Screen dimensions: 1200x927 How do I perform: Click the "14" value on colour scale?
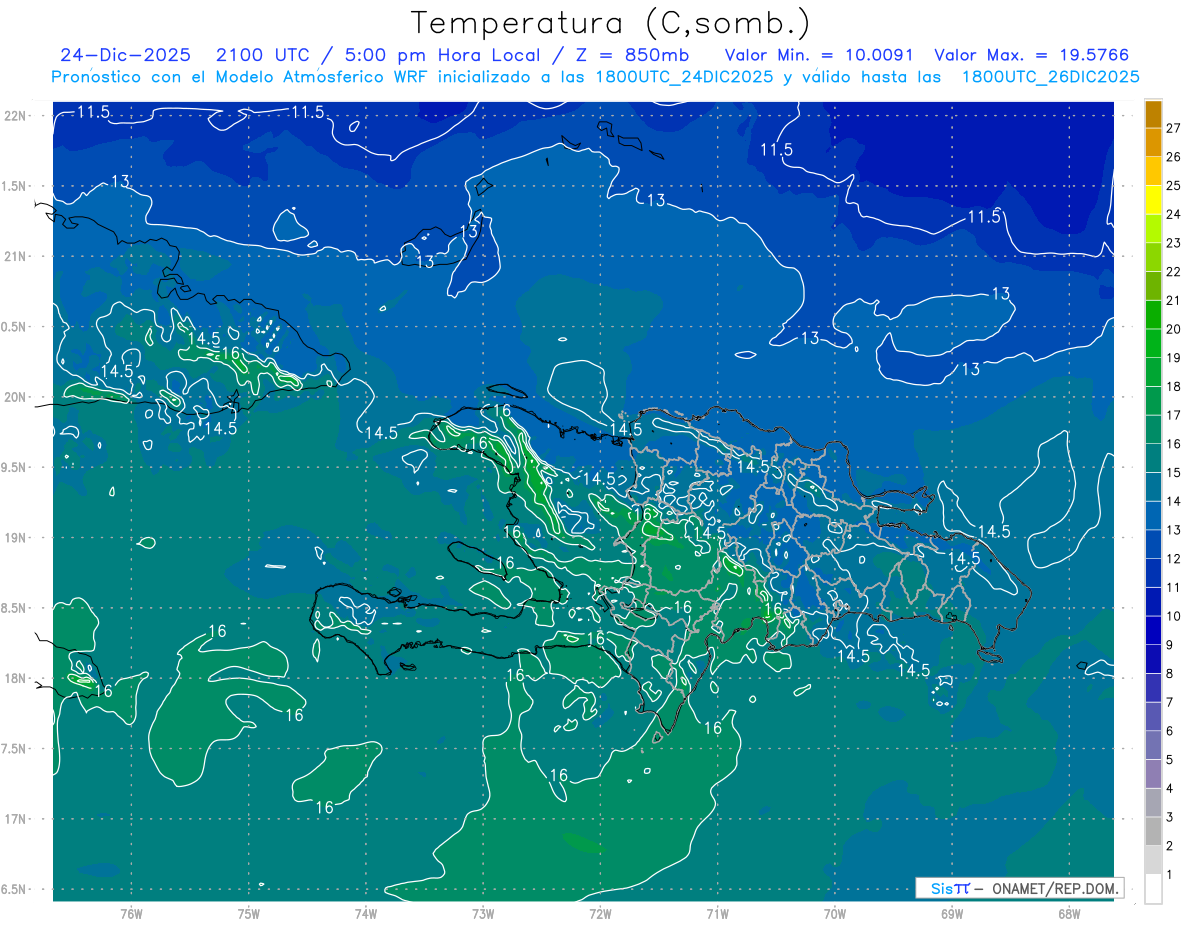coord(1174,501)
